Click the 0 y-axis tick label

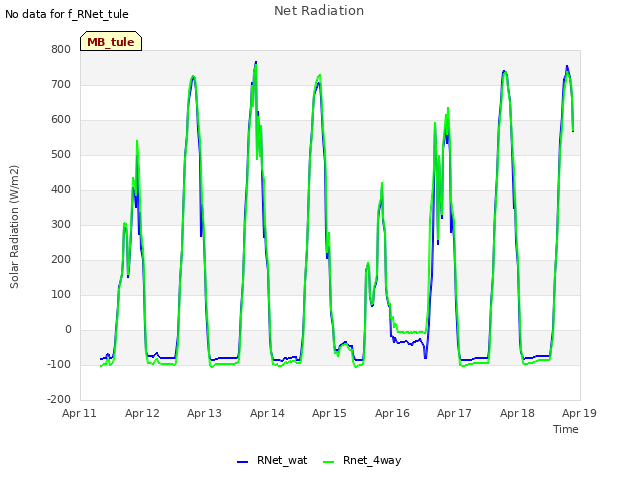(68, 329)
